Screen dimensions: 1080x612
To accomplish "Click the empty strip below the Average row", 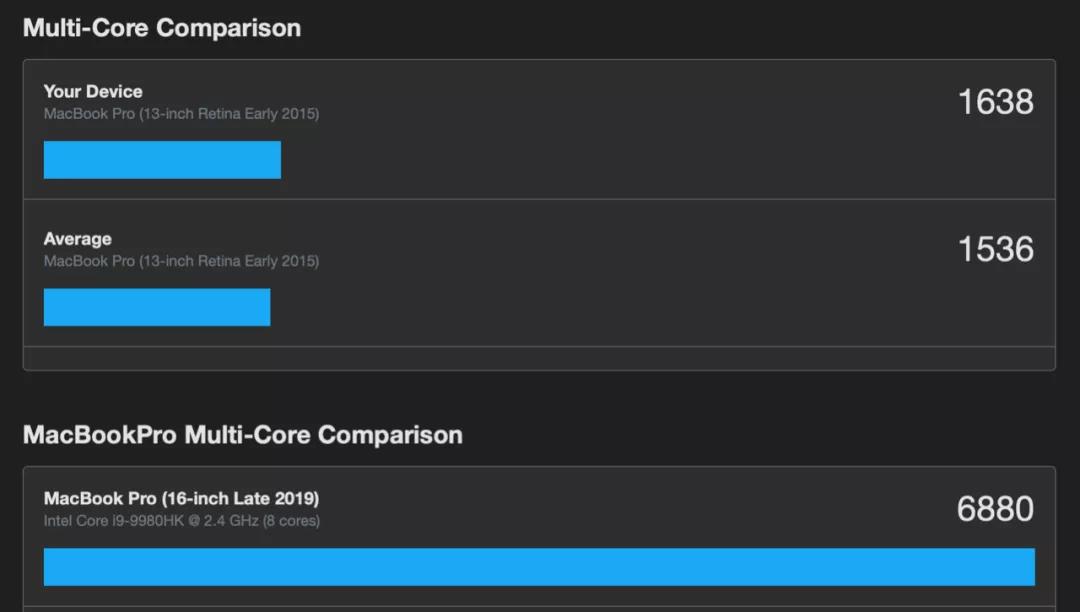I will [539, 358].
